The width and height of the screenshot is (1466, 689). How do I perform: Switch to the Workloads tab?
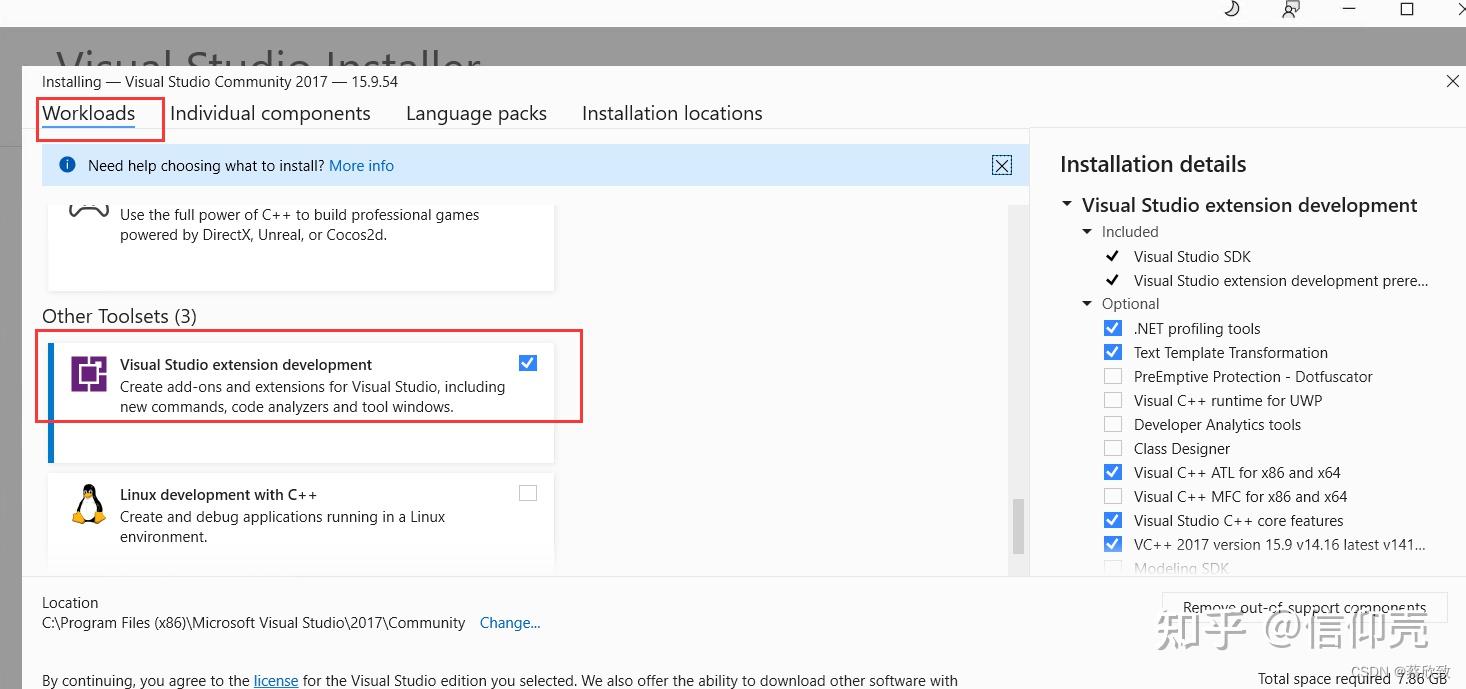point(88,114)
